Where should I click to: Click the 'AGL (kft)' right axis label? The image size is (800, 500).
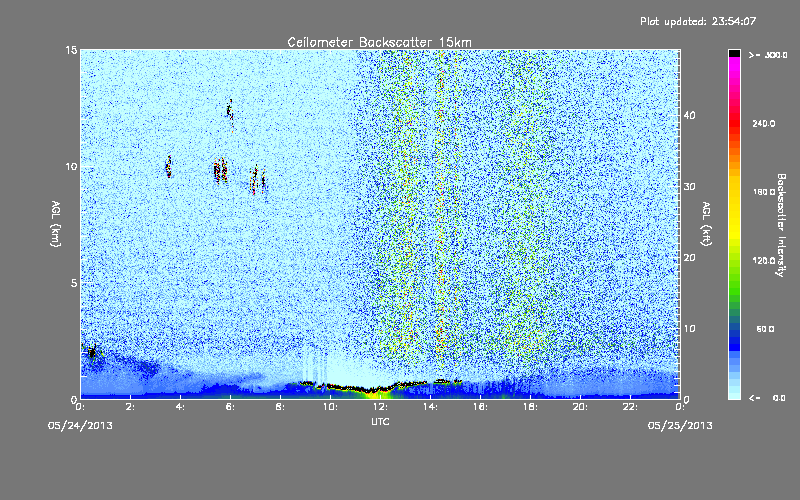click(706, 224)
